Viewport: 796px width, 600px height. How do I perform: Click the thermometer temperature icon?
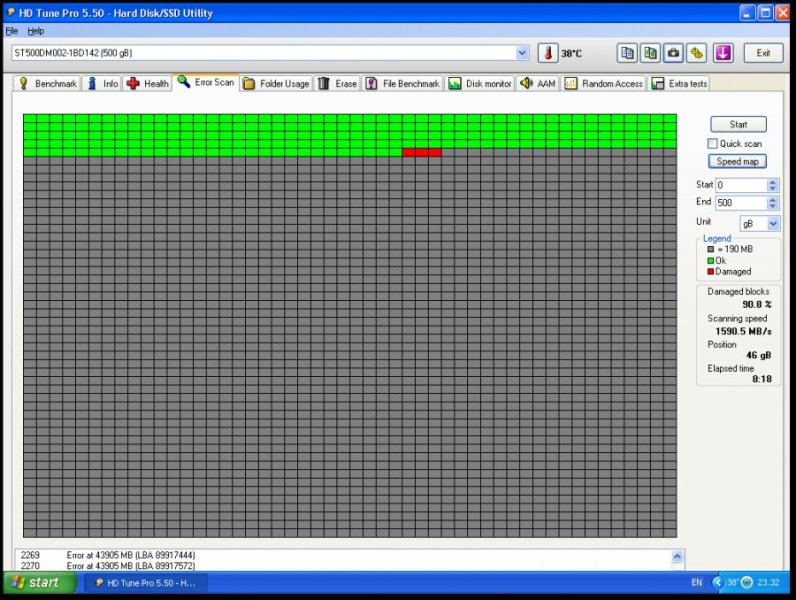(x=548, y=53)
